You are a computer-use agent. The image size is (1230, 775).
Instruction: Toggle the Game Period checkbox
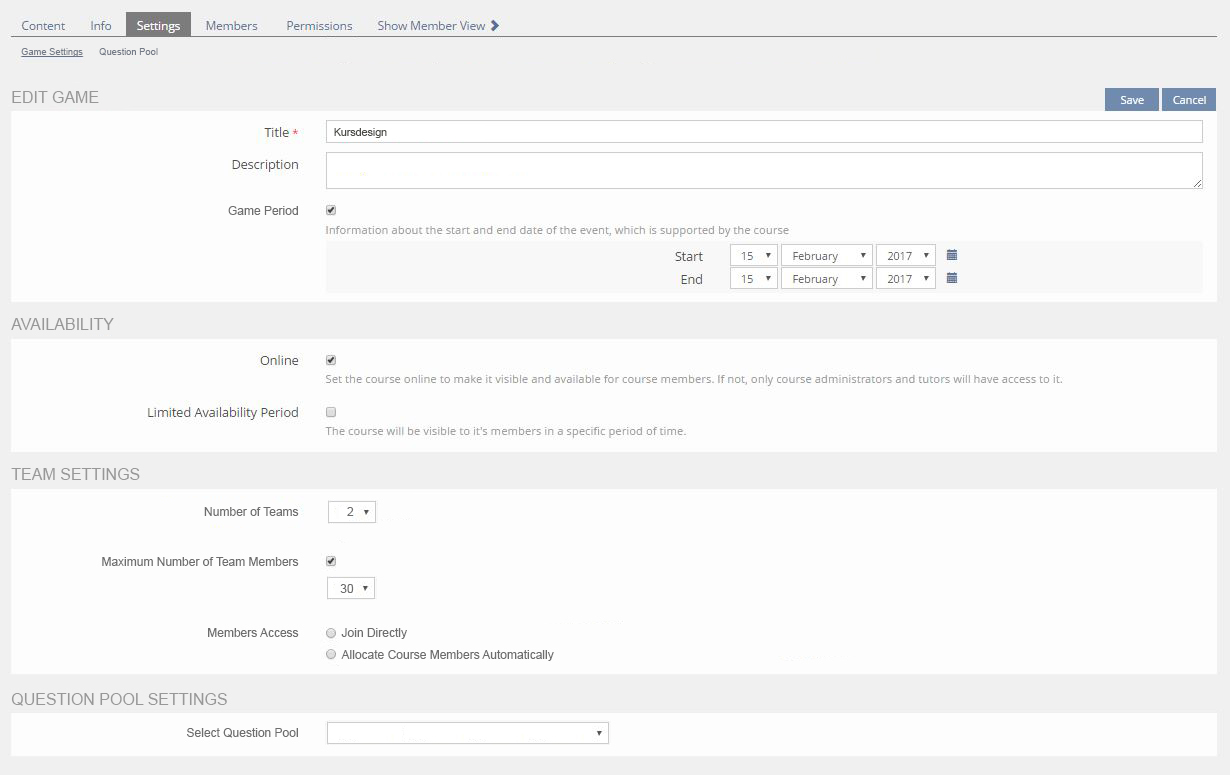point(331,210)
